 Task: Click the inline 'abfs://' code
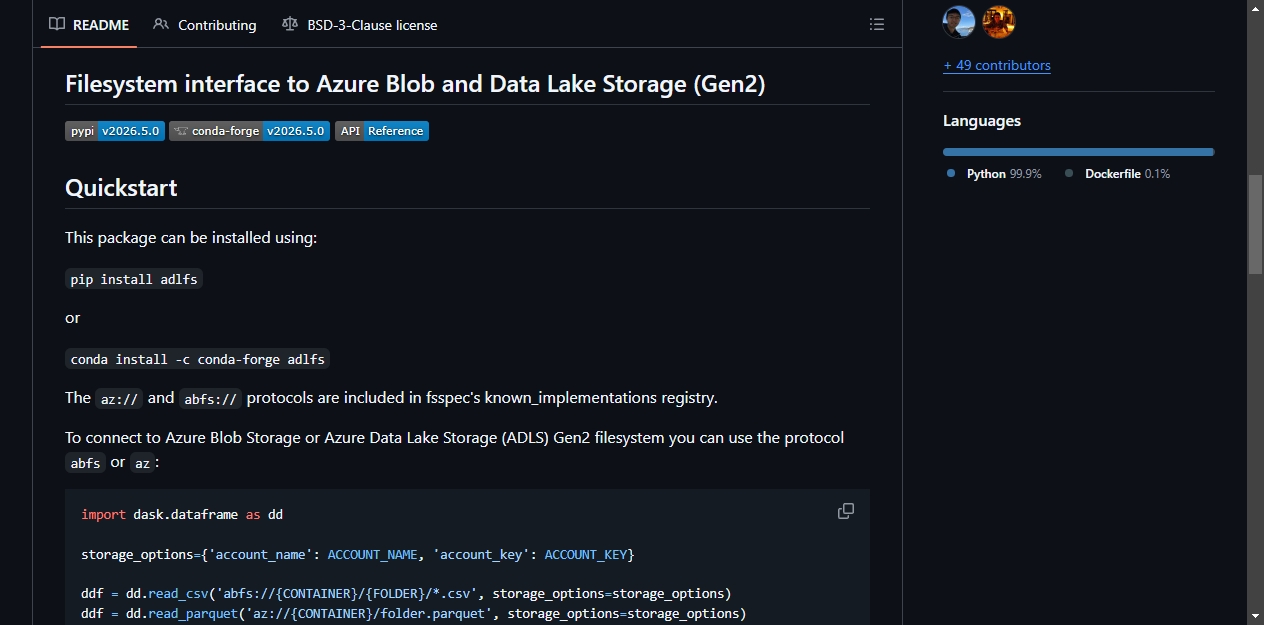tap(210, 399)
